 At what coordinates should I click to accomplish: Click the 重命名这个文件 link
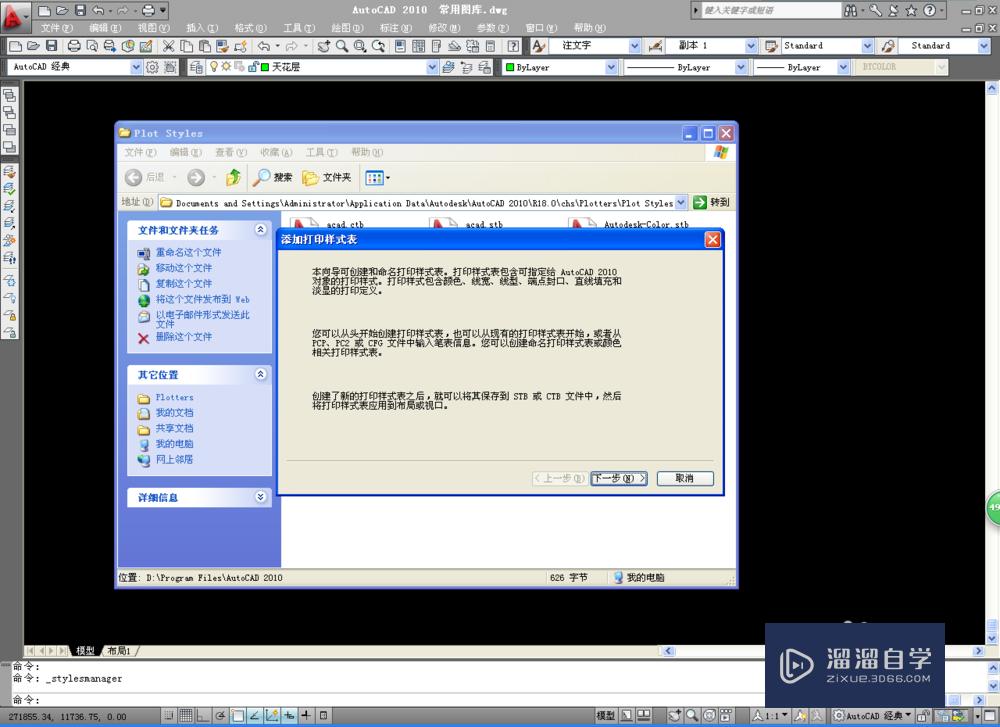tap(188, 253)
